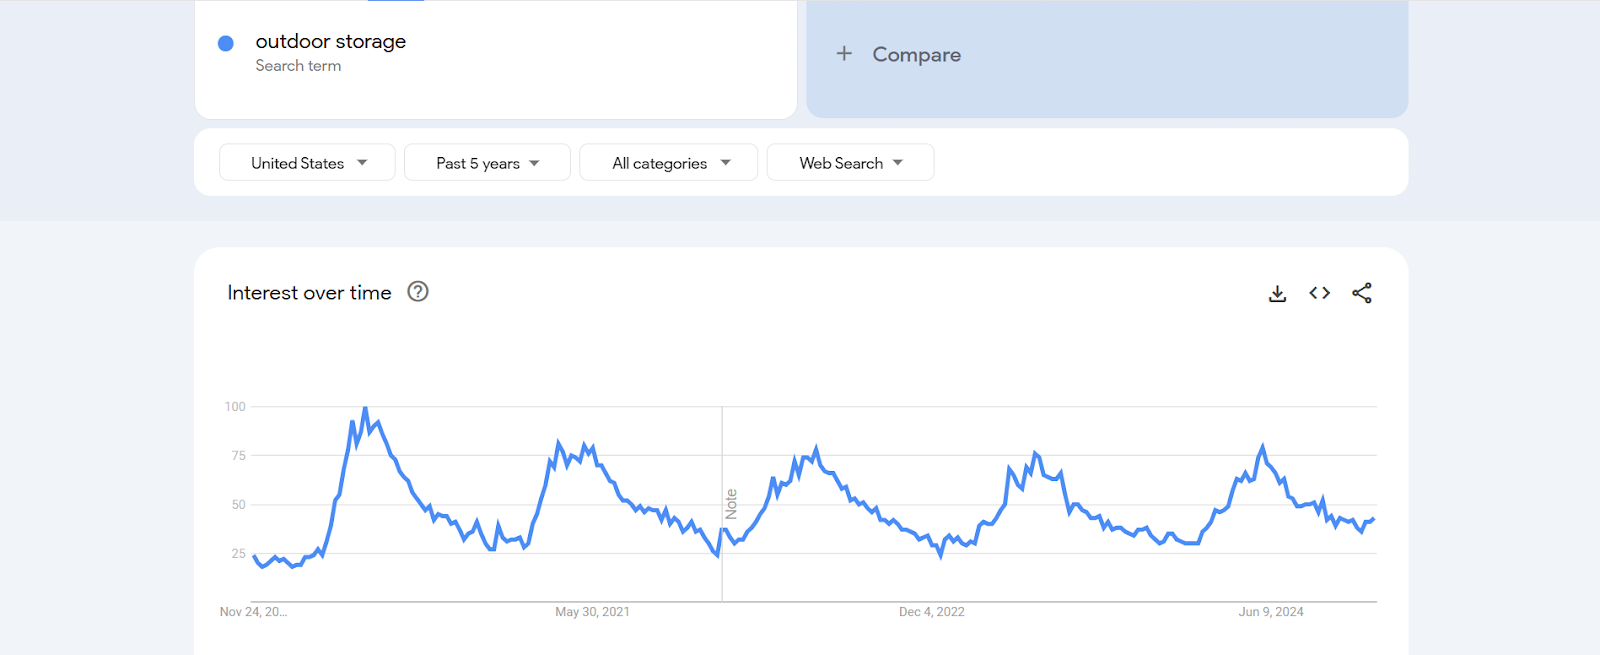
Task: Click the May 30, 2021 axis date
Action: pos(592,612)
